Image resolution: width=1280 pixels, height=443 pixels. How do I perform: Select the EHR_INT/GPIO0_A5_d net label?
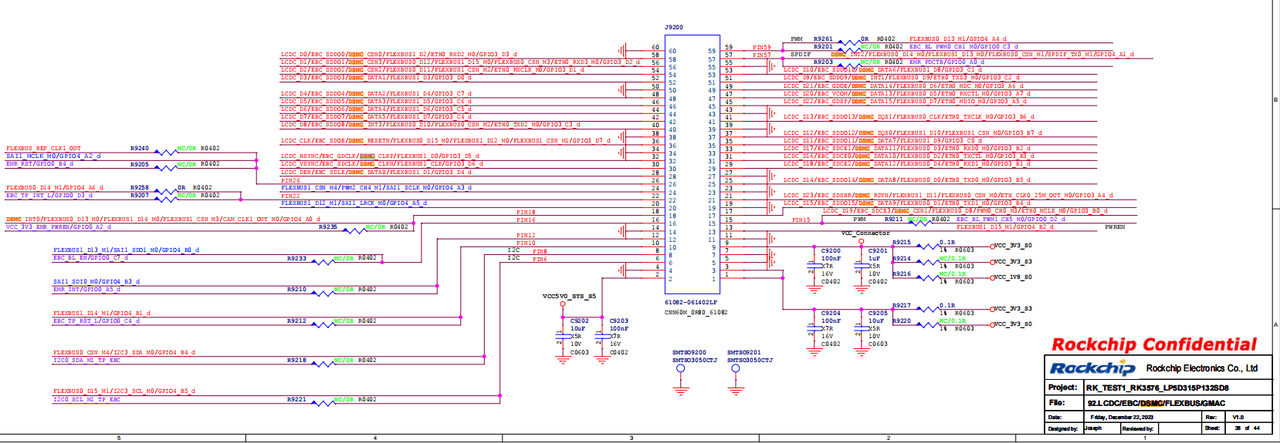[87, 289]
